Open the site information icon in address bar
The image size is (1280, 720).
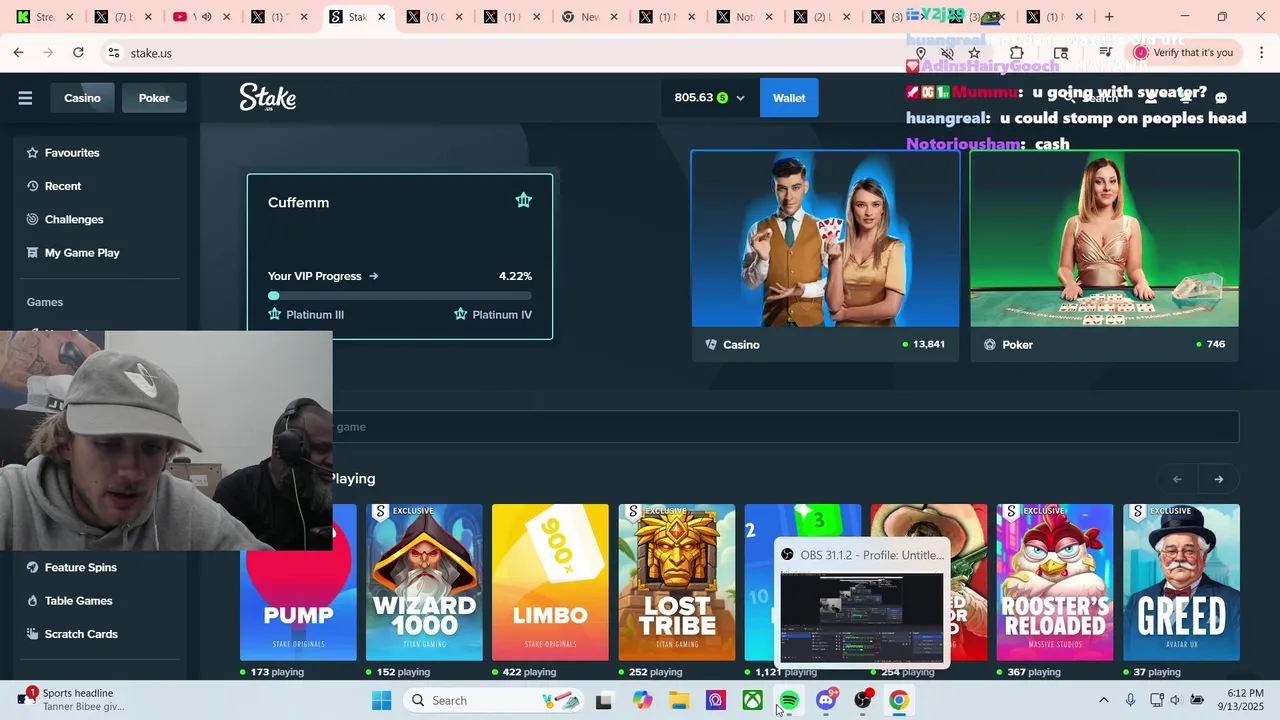tap(113, 53)
